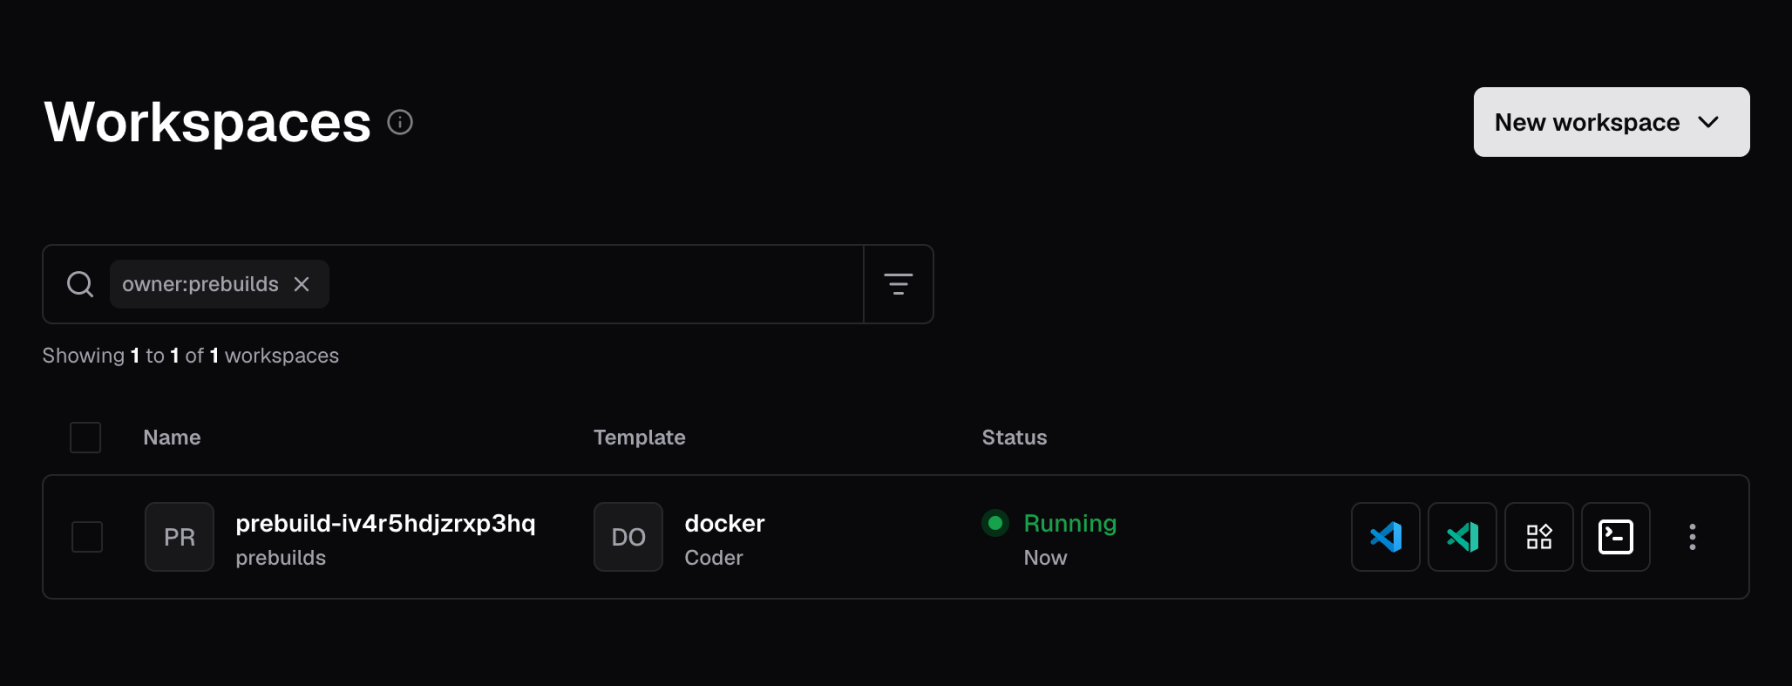
Task: Click the search magnifier icon
Action: pyautogui.click(x=80, y=284)
